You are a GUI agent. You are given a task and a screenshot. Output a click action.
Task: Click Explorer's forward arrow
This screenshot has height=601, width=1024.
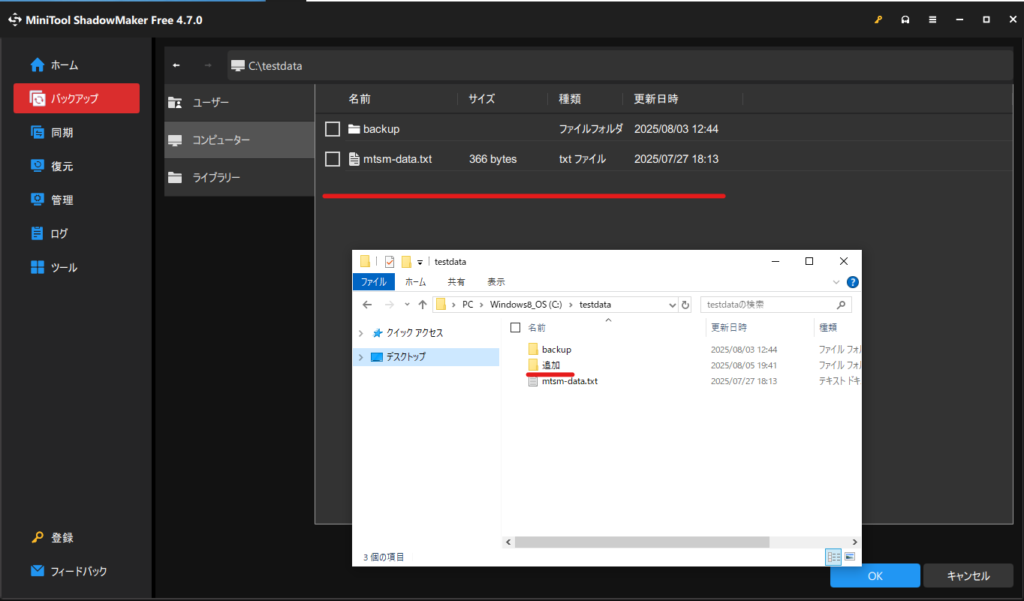(389, 304)
